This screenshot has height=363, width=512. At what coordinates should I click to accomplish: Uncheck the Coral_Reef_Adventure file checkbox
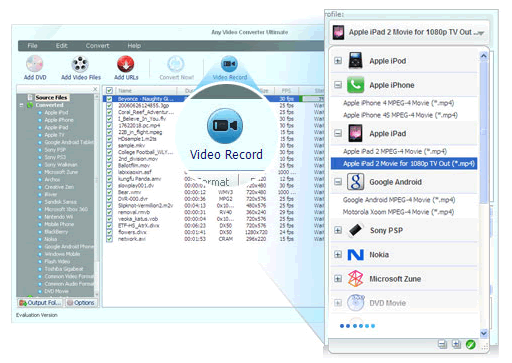pyautogui.click(x=109, y=112)
